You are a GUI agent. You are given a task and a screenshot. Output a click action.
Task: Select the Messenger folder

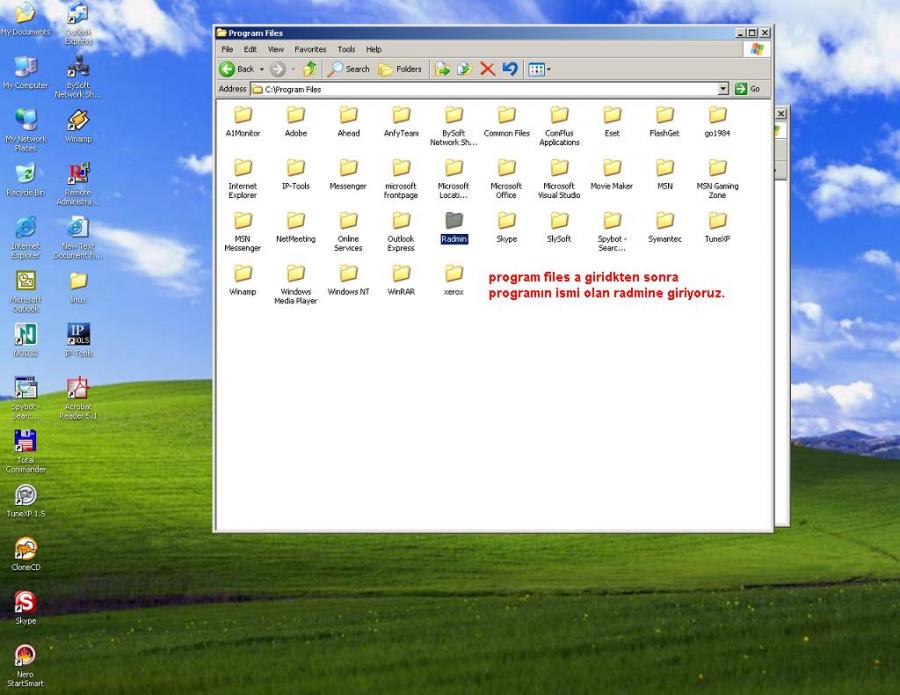[x=348, y=174]
